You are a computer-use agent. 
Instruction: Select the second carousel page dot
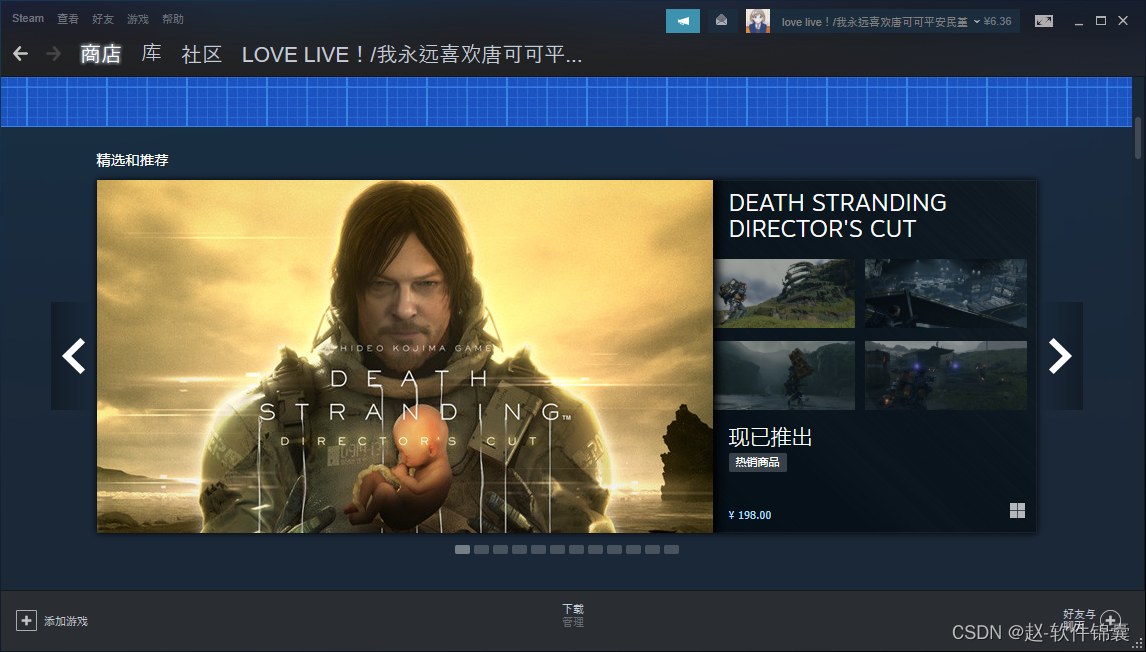click(482, 550)
